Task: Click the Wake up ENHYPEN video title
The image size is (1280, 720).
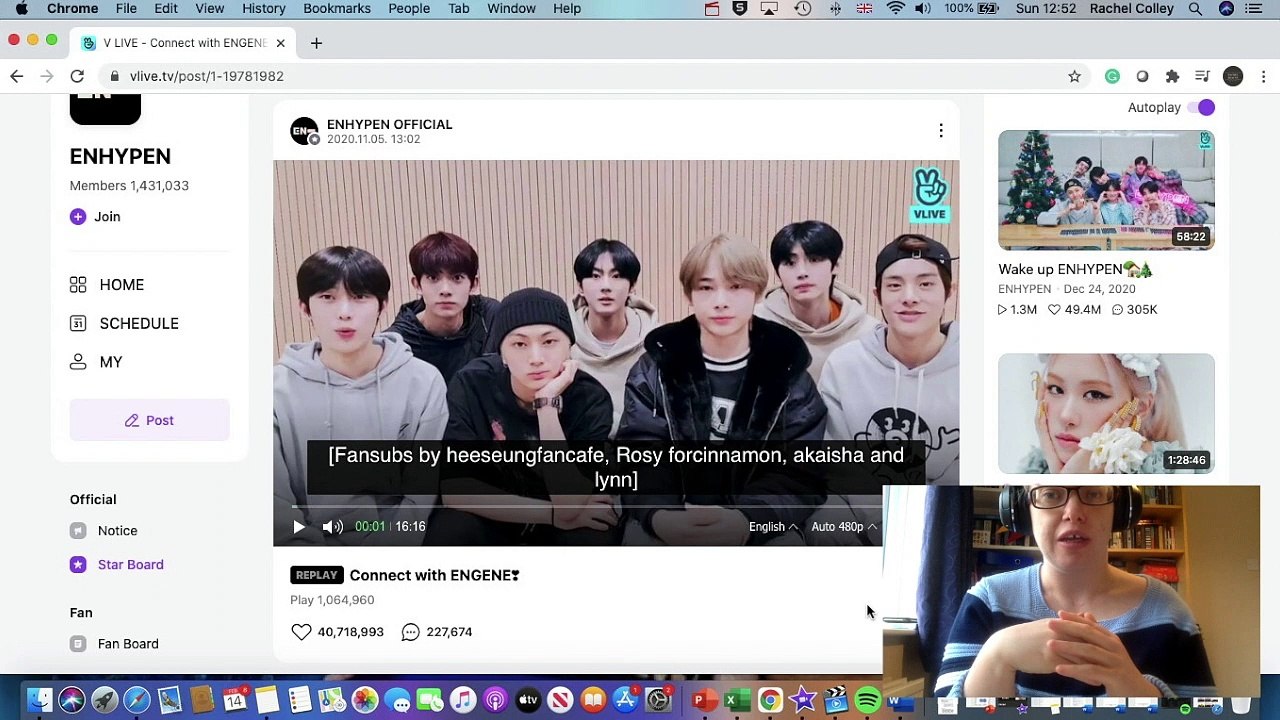Action: click(x=1075, y=269)
